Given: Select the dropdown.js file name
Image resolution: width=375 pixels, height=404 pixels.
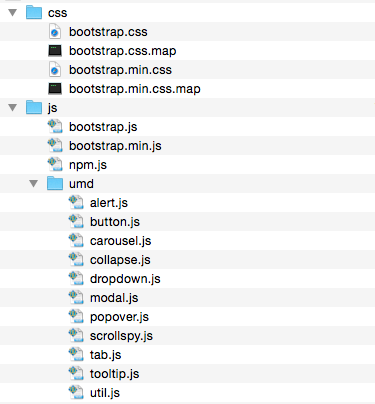Looking at the screenshot, I should pos(125,279).
